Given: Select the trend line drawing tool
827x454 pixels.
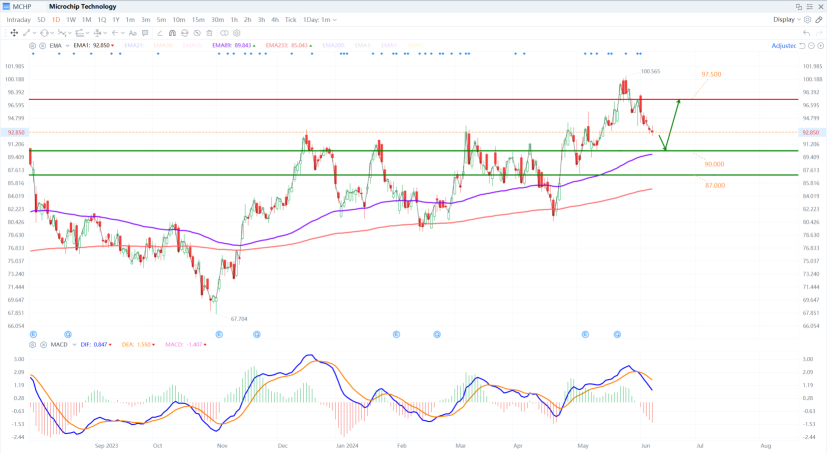Looking at the screenshot, I should 26,33.
